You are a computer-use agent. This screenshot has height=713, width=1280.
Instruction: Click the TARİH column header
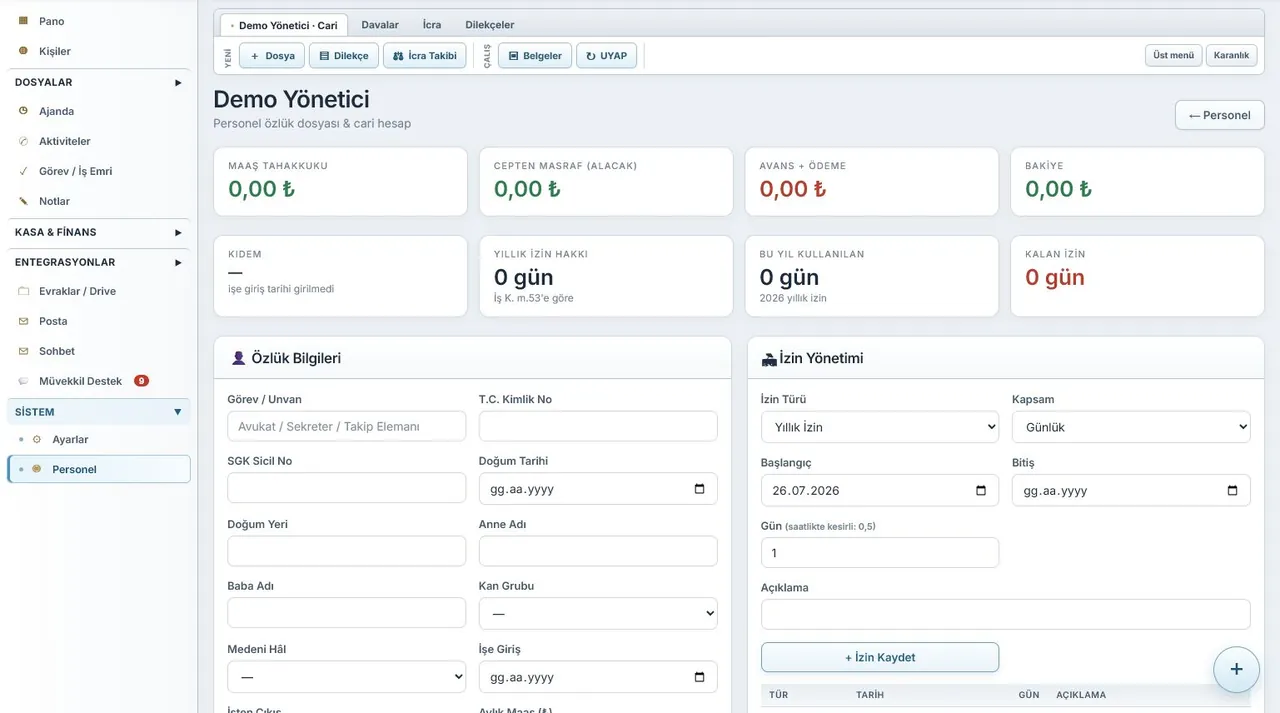[x=869, y=694]
